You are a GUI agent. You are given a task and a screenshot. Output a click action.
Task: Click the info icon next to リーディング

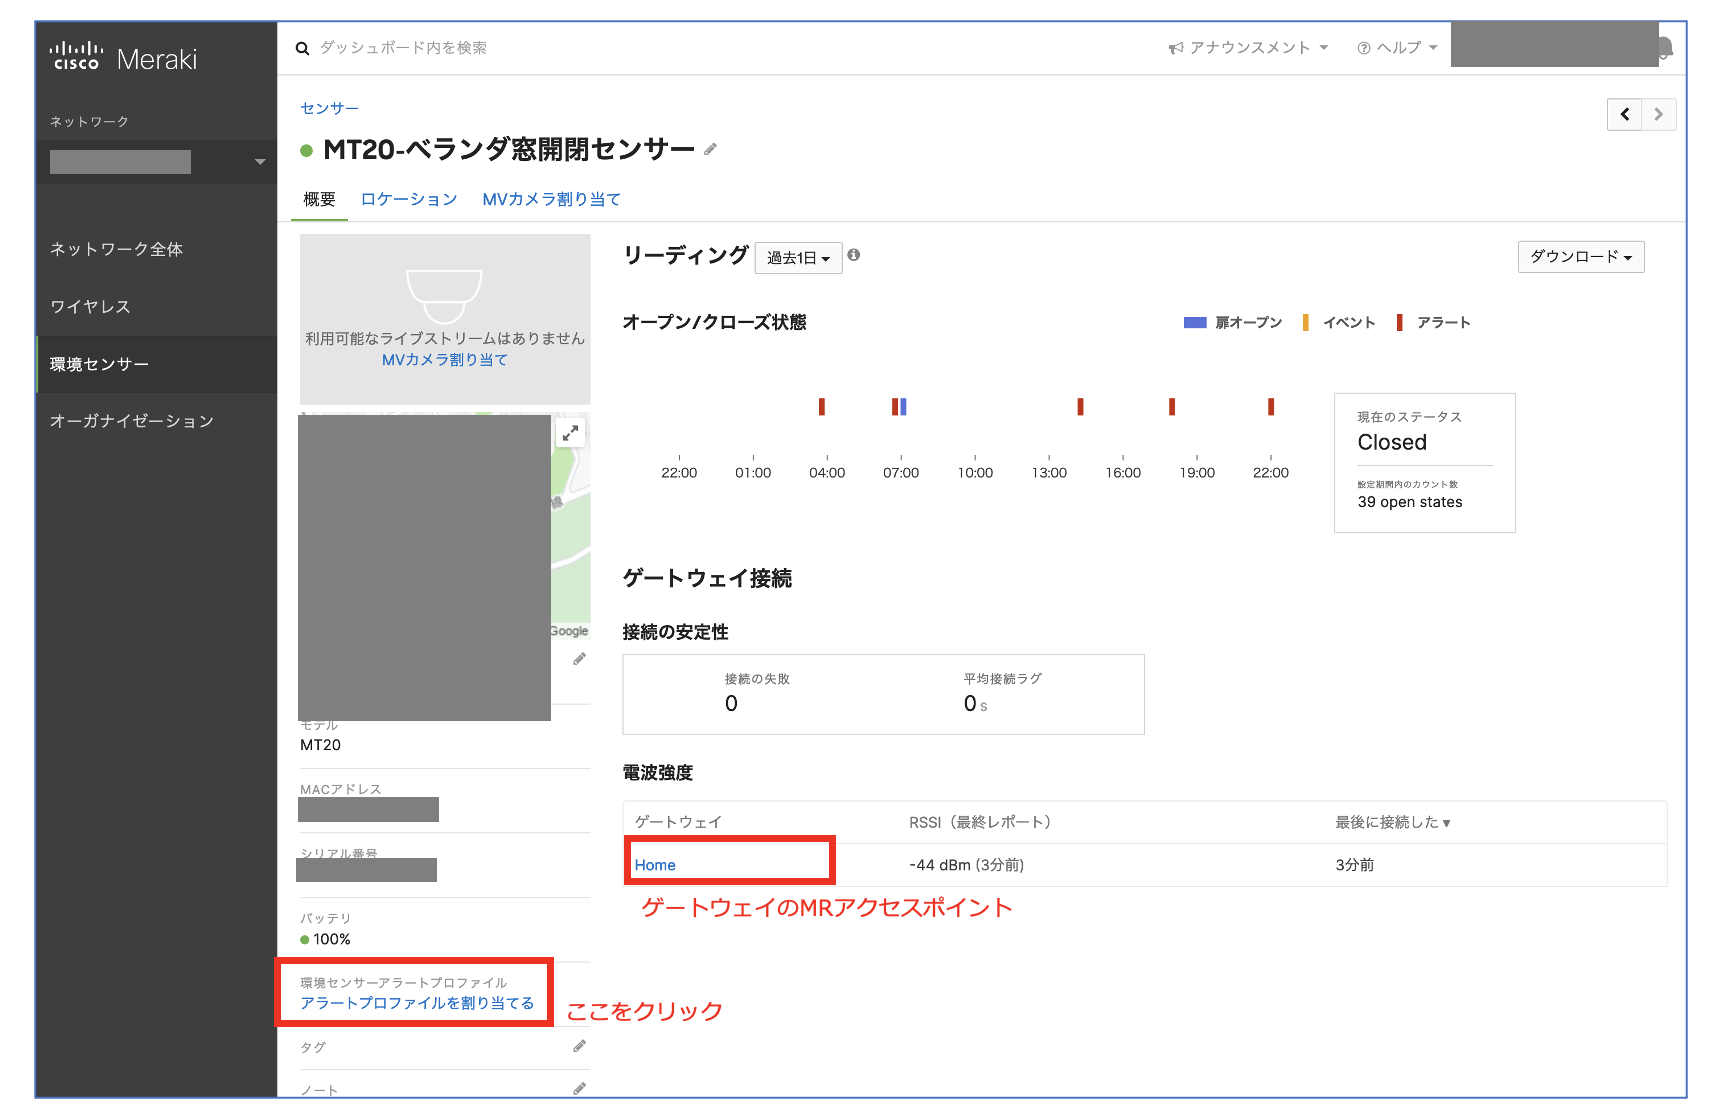(854, 256)
